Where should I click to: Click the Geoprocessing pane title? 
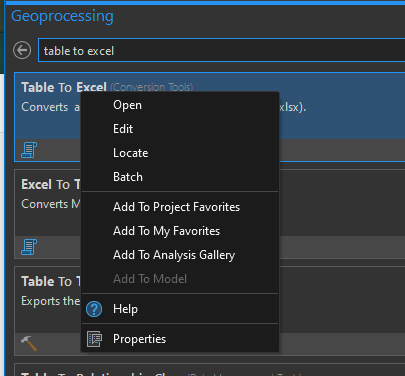pos(62,16)
